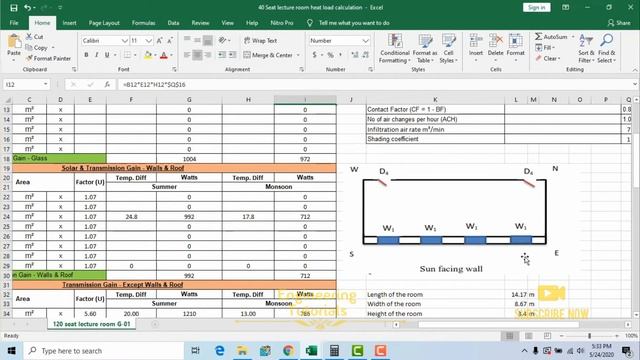Click Tell me what you want to do
The width and height of the screenshot is (640, 360).
[354, 23]
